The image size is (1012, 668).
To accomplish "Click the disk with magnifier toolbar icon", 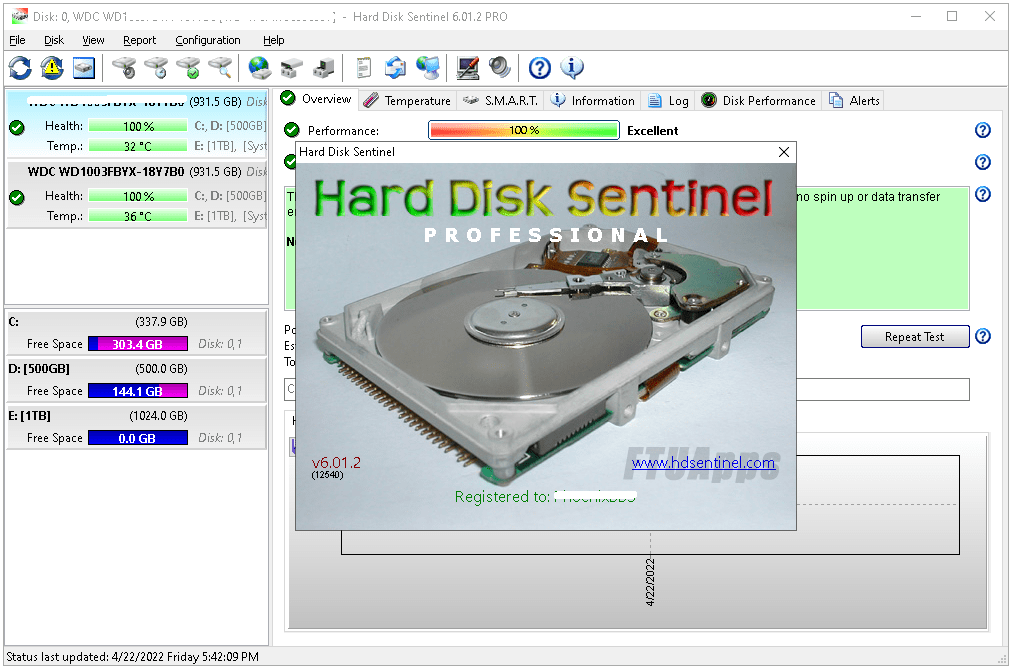I will pos(220,67).
